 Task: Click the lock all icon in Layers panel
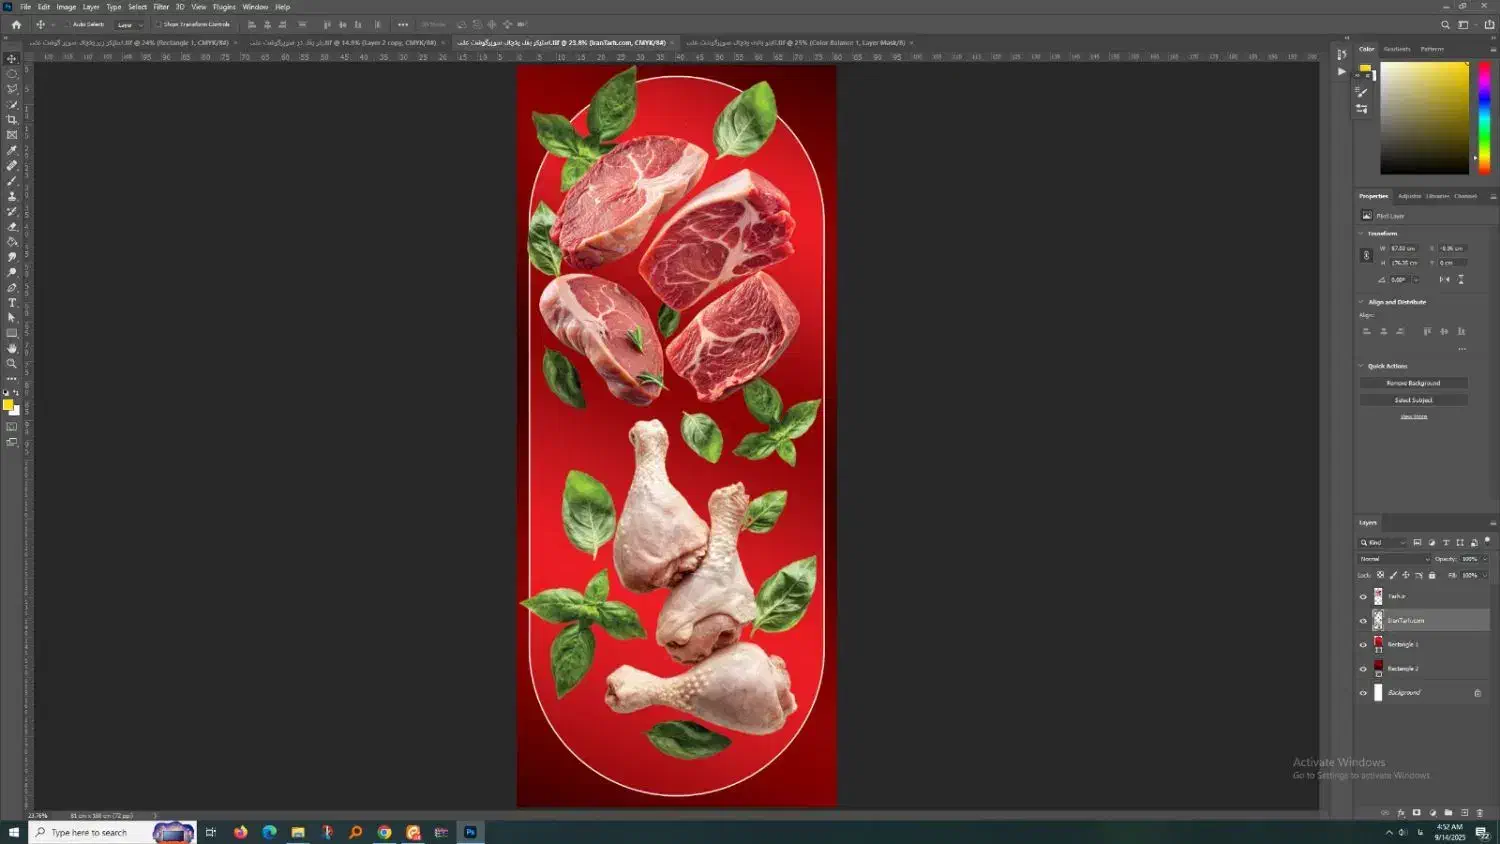click(x=1432, y=575)
